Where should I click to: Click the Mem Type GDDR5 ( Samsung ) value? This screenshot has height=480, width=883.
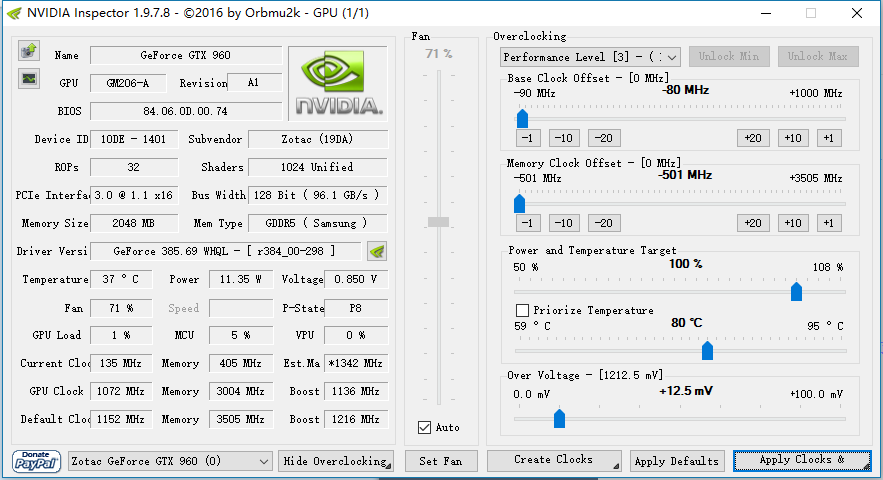(318, 223)
